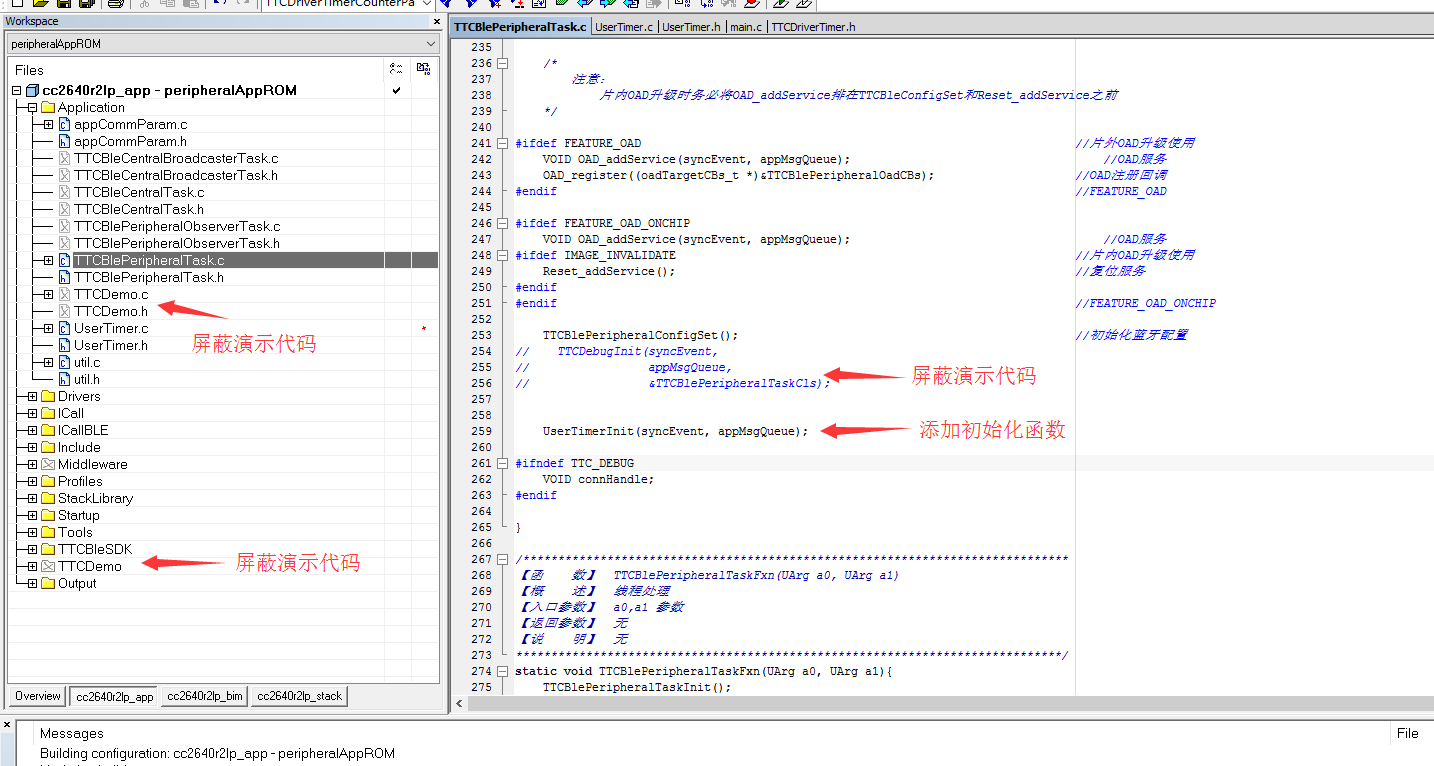Expand the TTCBleSDK folder
The width and height of the screenshot is (1434, 766).
[32, 549]
